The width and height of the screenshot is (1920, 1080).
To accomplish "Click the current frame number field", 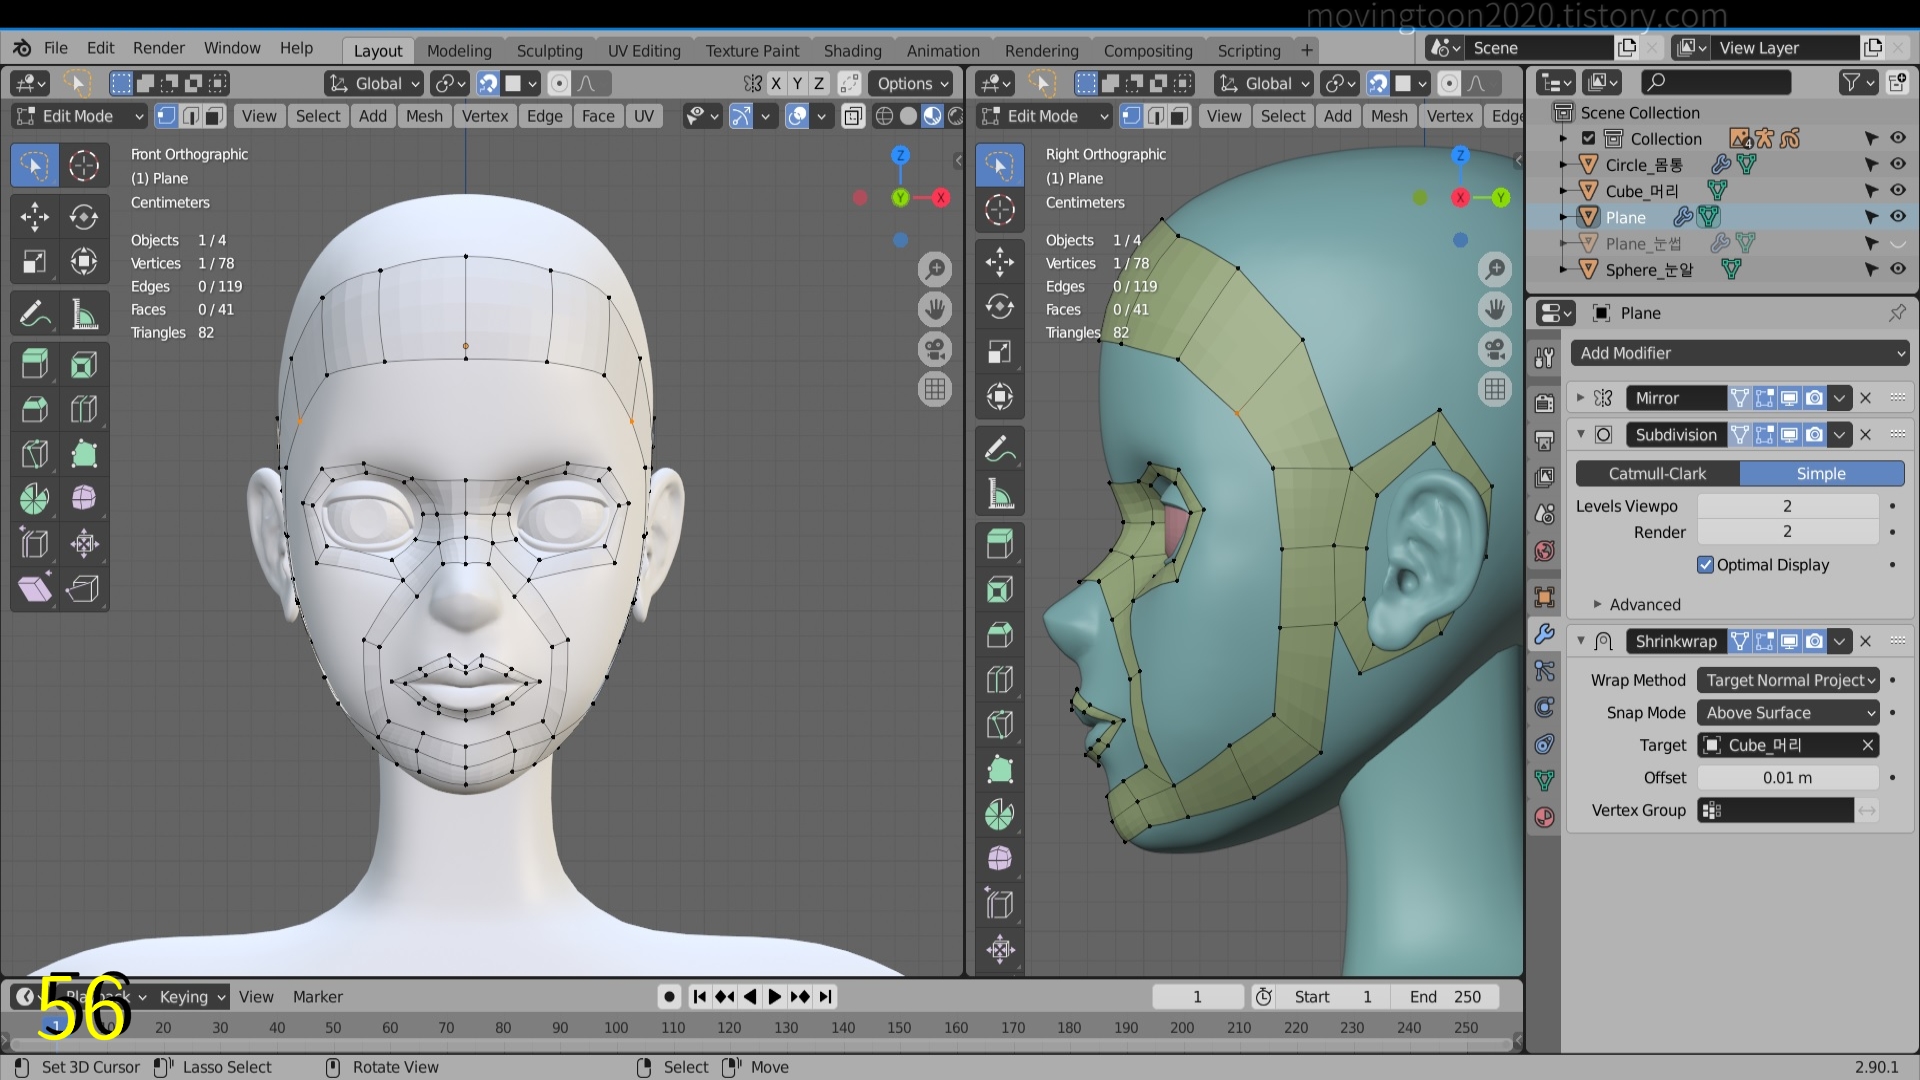I will 1197,997.
